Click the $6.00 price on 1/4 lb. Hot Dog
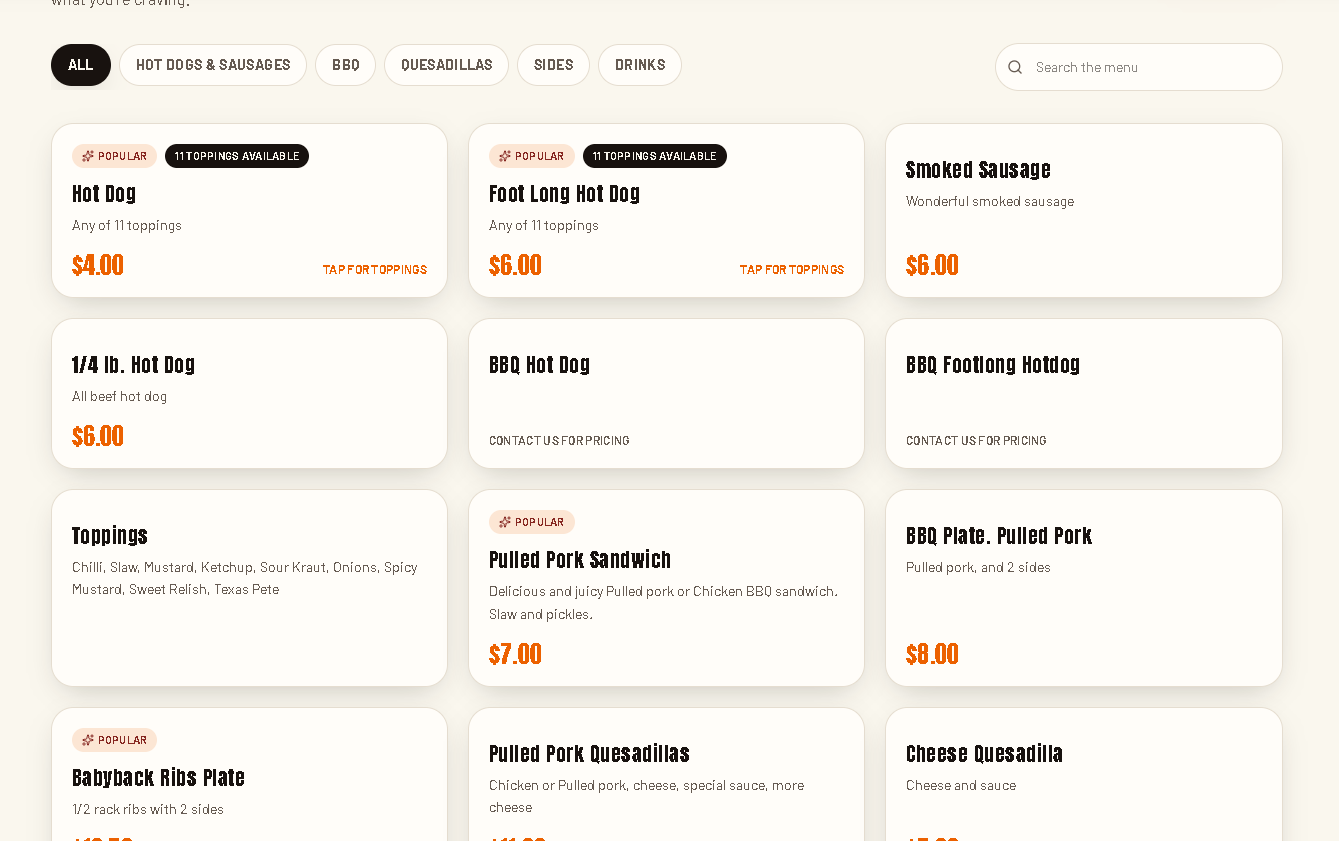 click(98, 437)
